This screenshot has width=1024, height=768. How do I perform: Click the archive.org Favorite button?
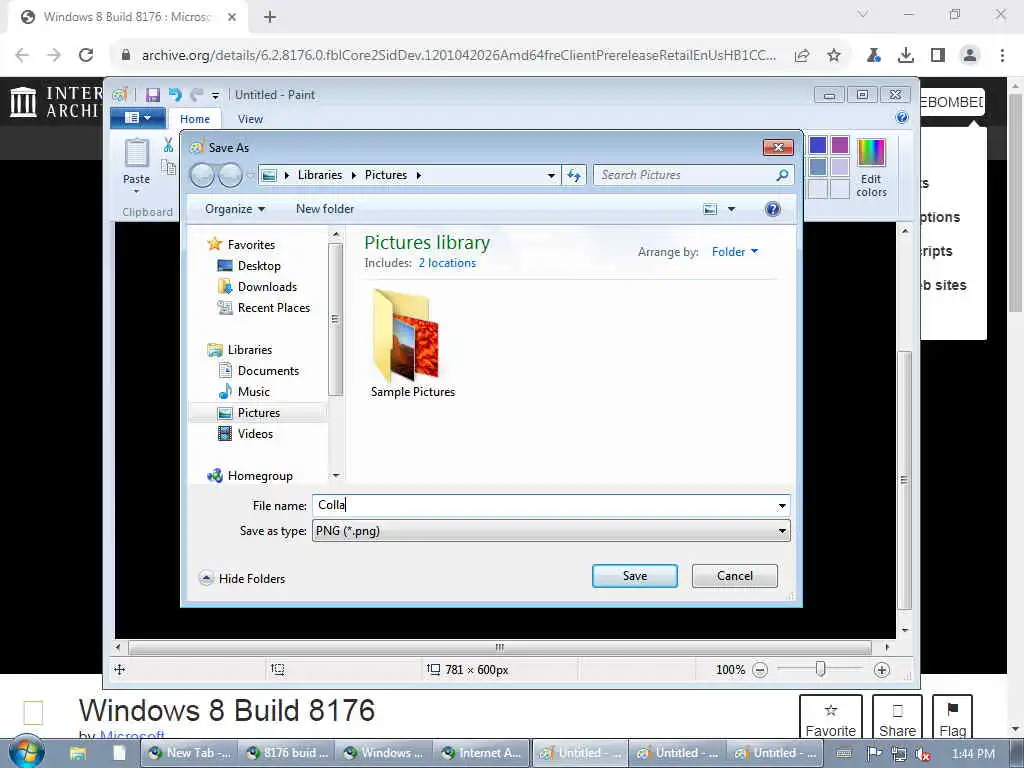click(831, 717)
